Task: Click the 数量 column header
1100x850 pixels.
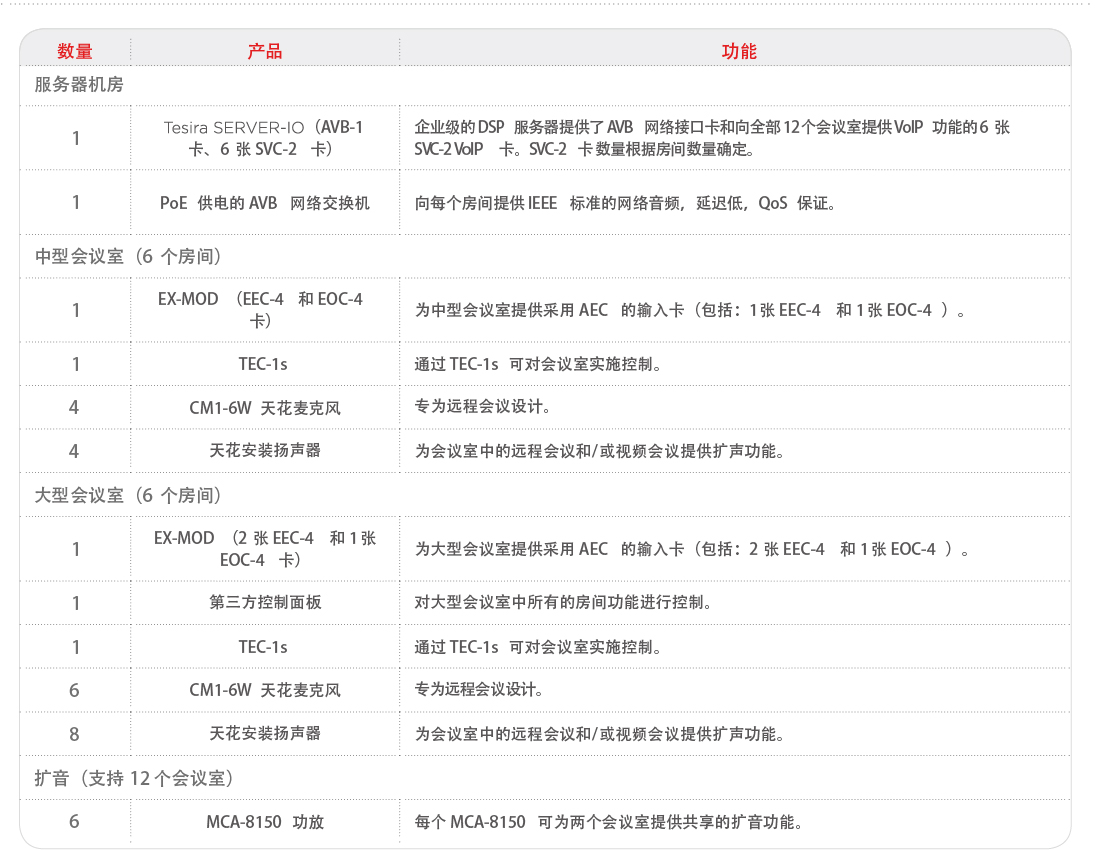Action: tap(75, 51)
